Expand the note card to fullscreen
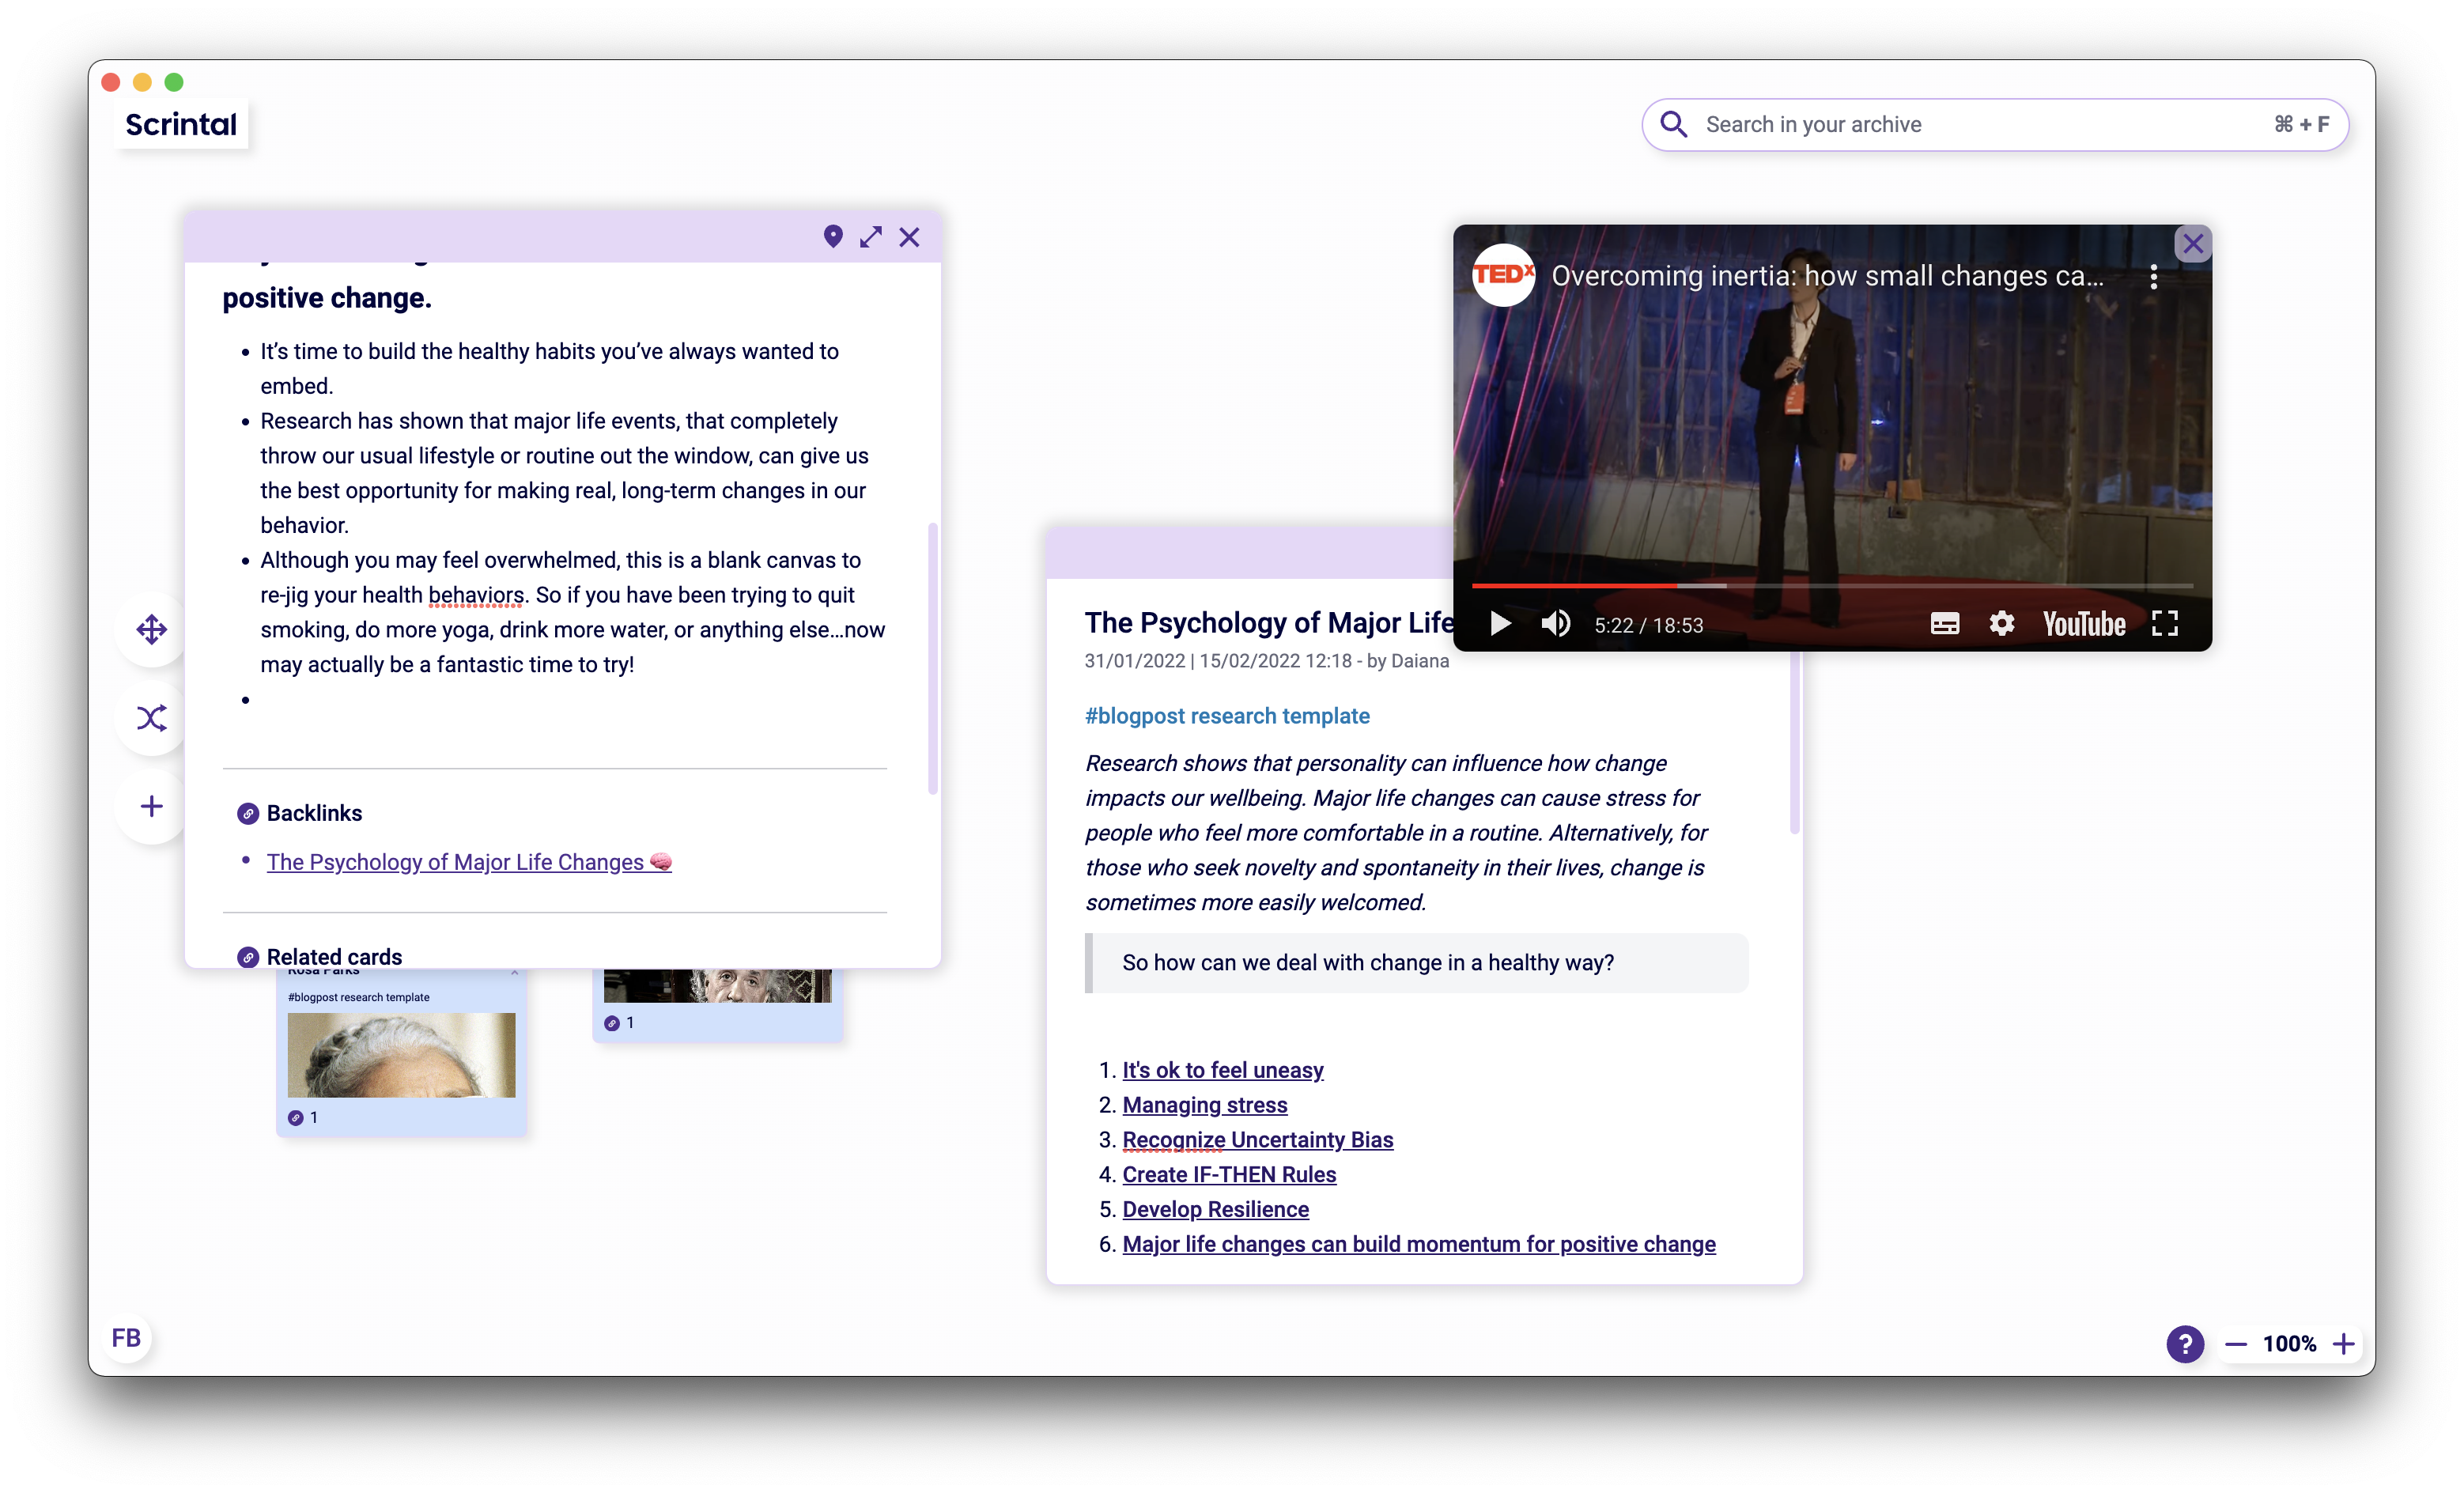 pos(871,237)
